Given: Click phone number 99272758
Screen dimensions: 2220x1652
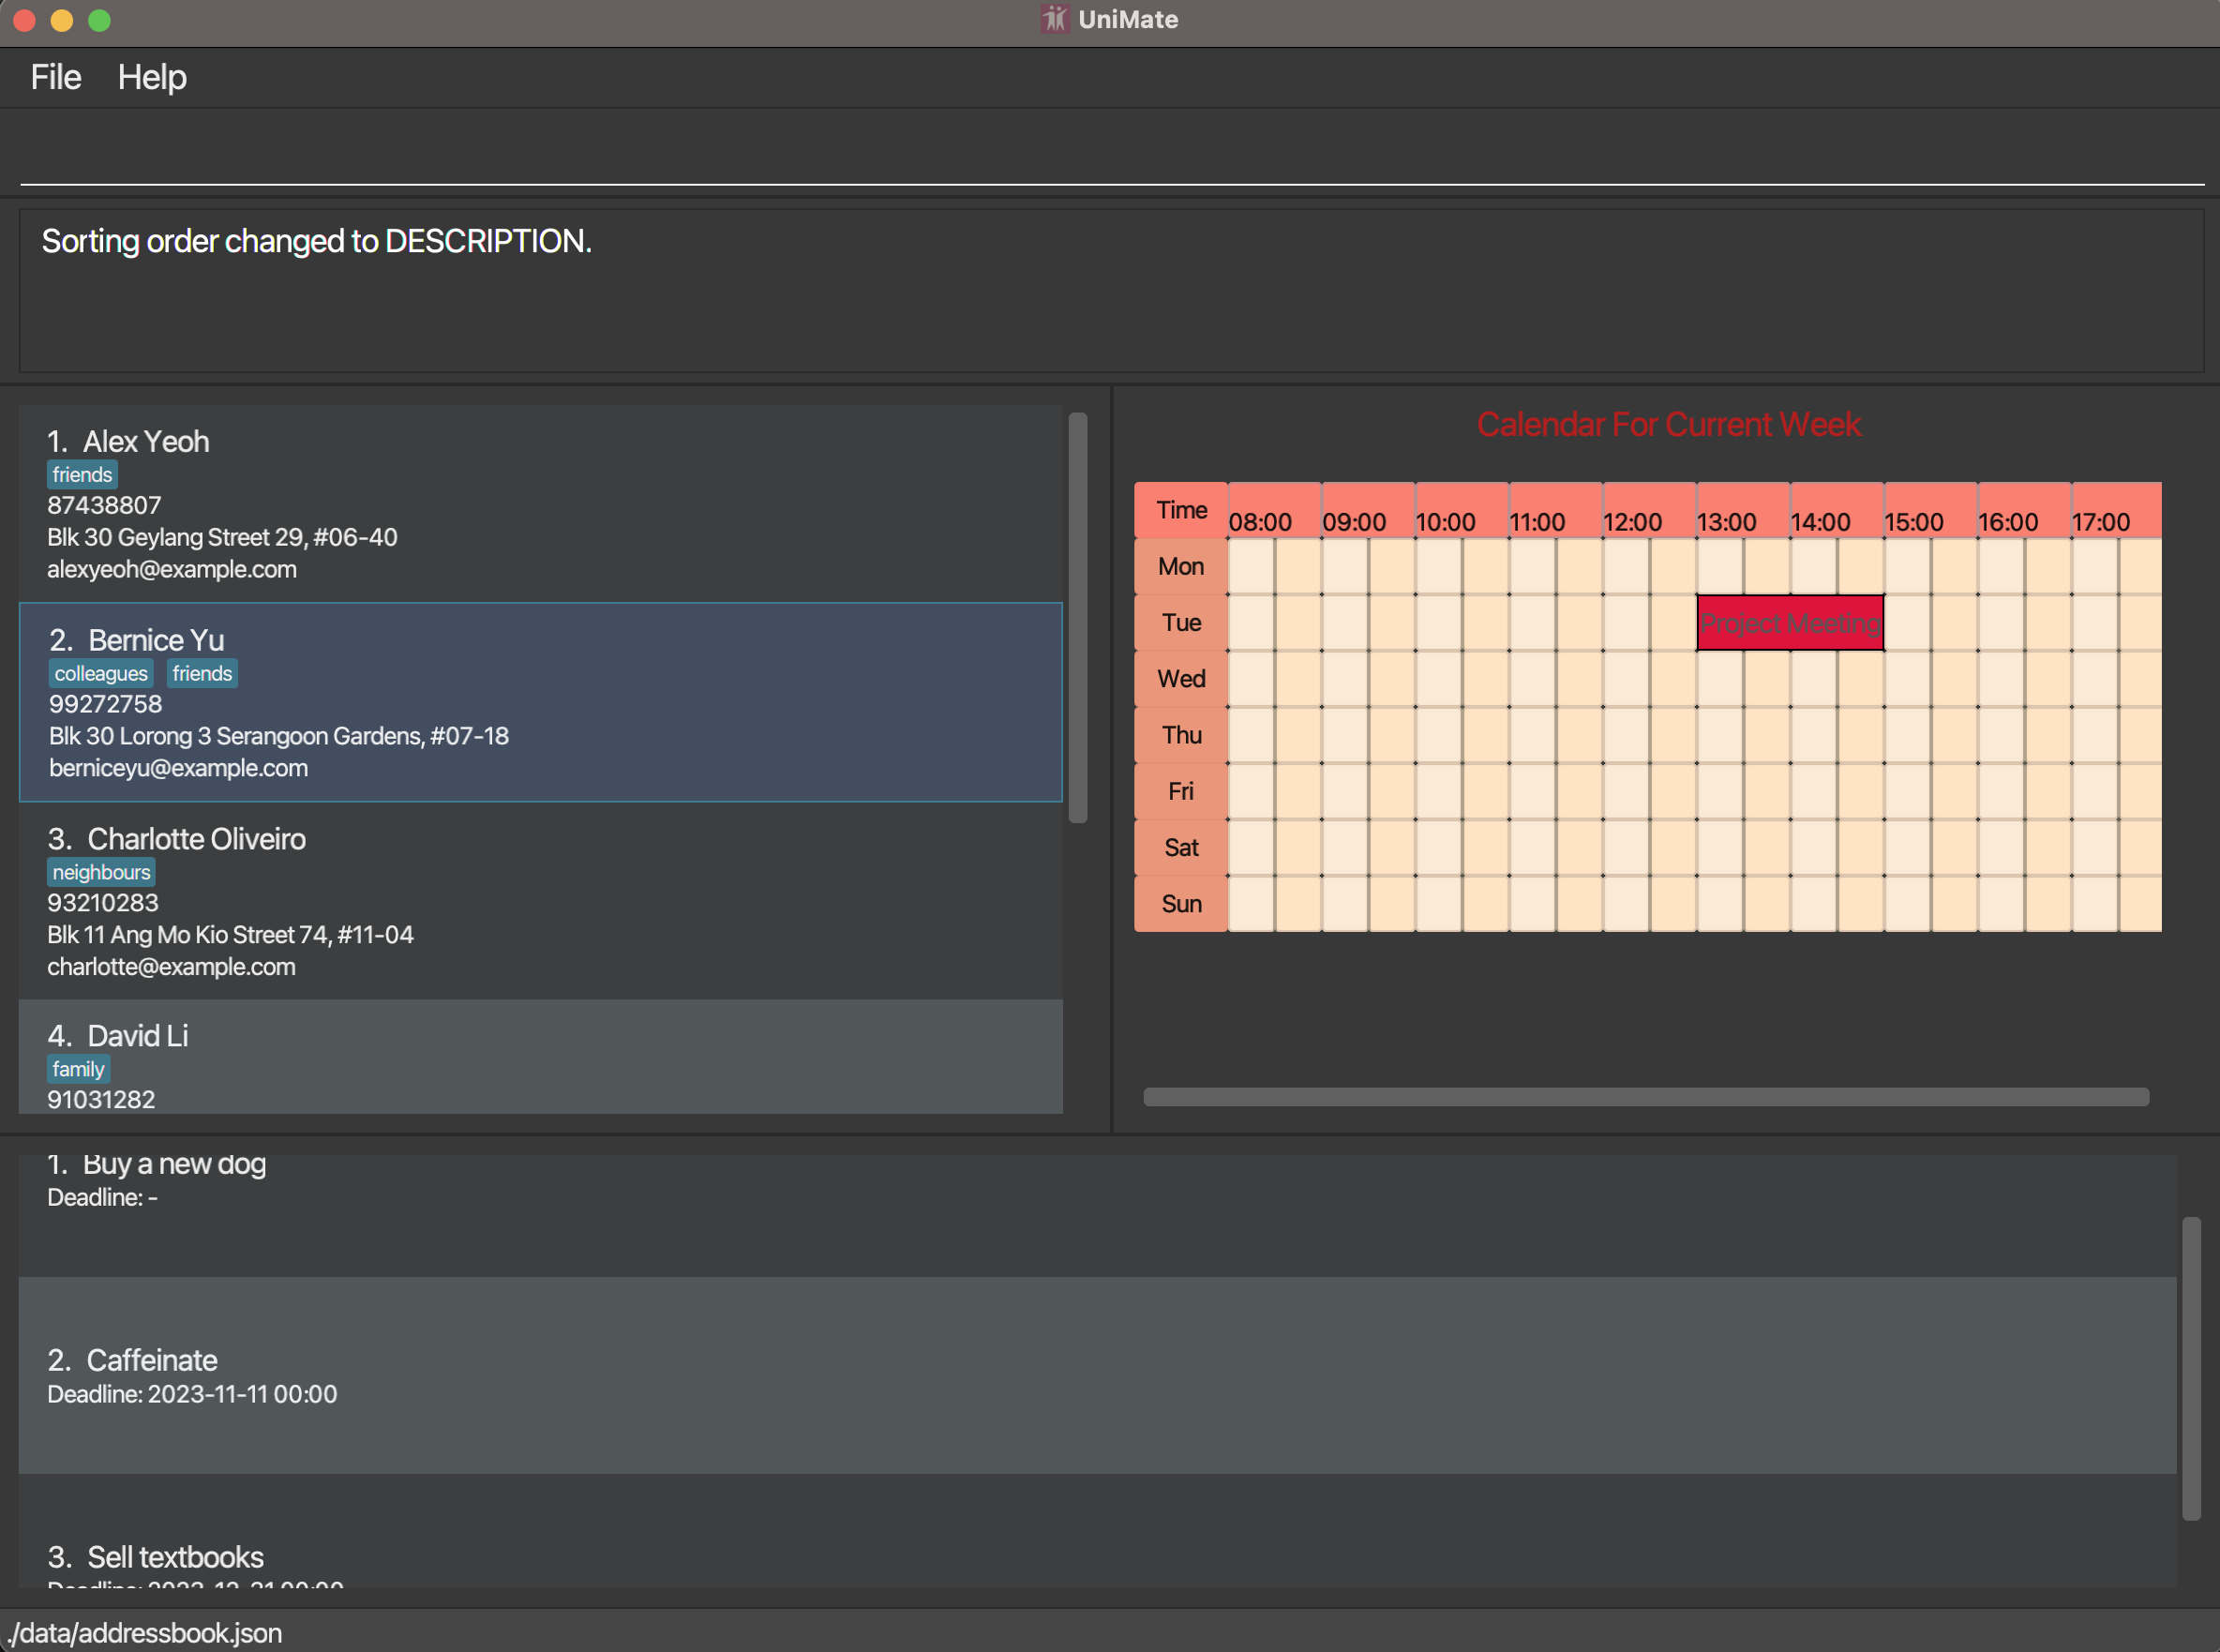Looking at the screenshot, I should click(x=105, y=704).
